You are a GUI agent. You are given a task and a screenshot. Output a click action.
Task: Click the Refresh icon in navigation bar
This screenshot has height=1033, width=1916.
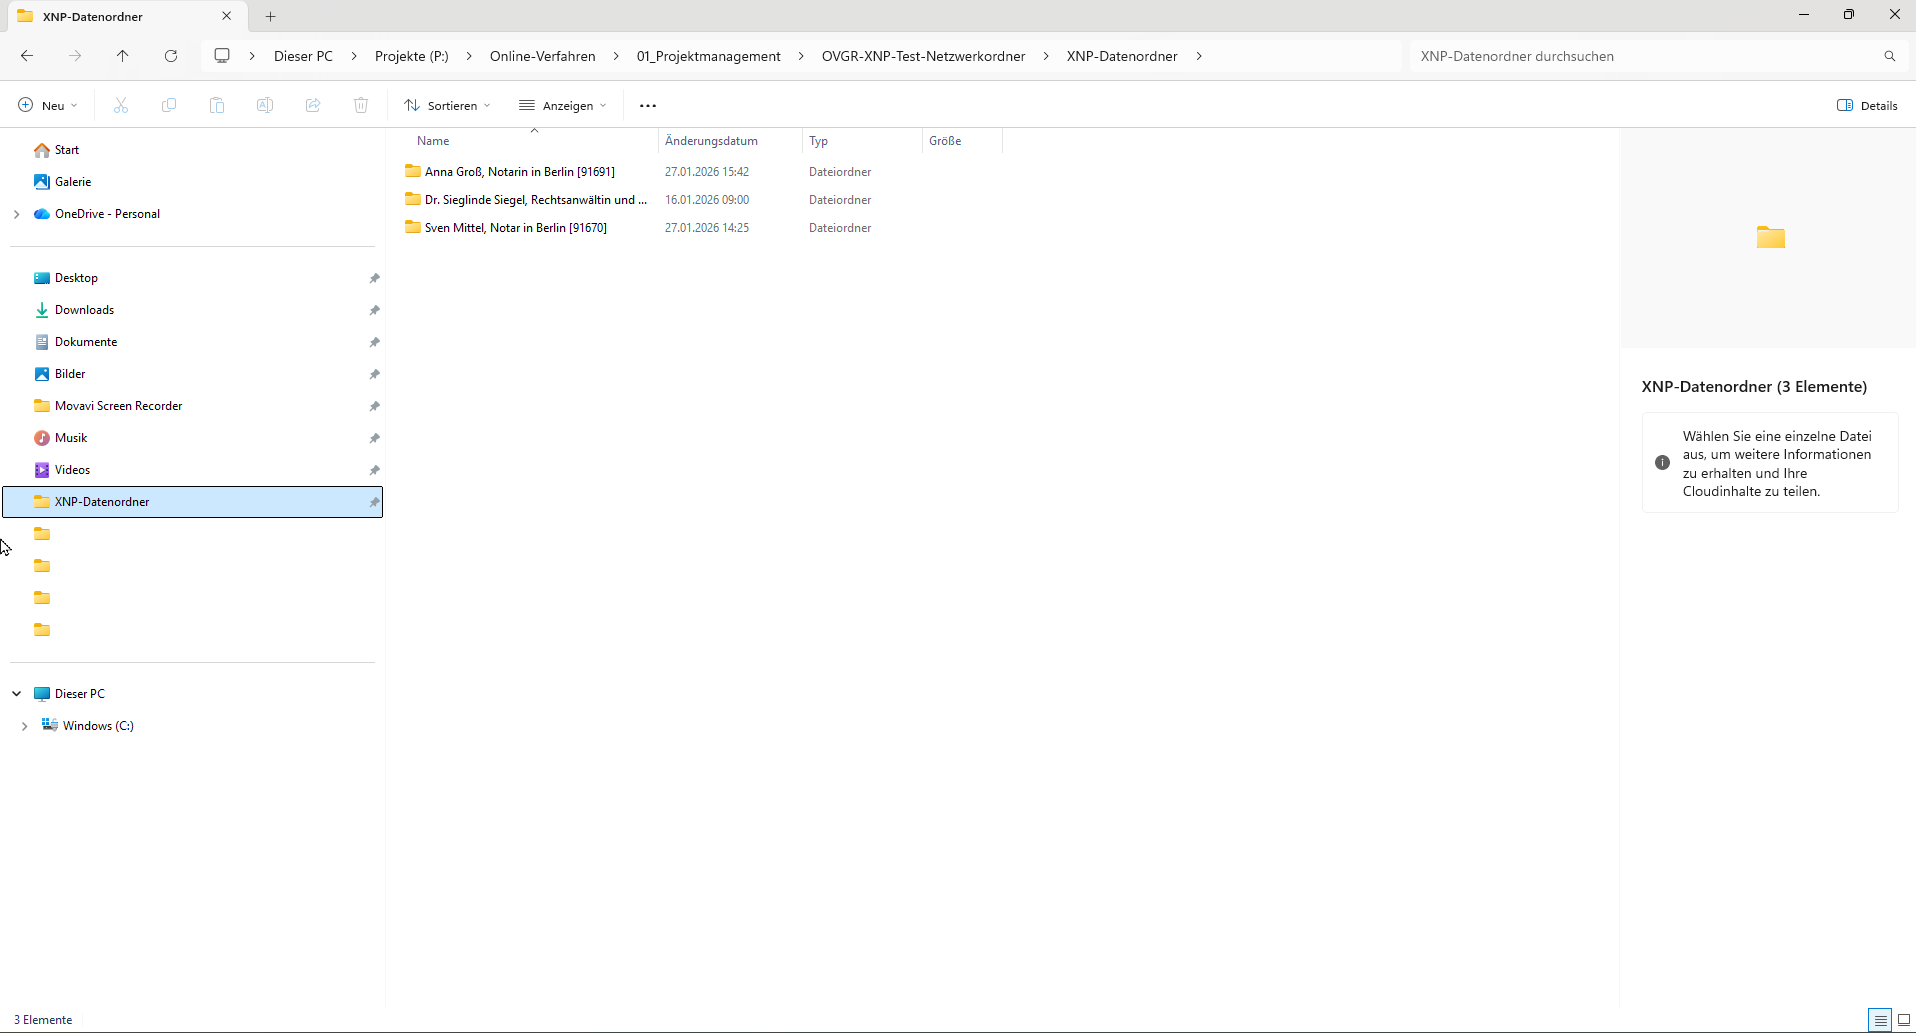point(171,56)
